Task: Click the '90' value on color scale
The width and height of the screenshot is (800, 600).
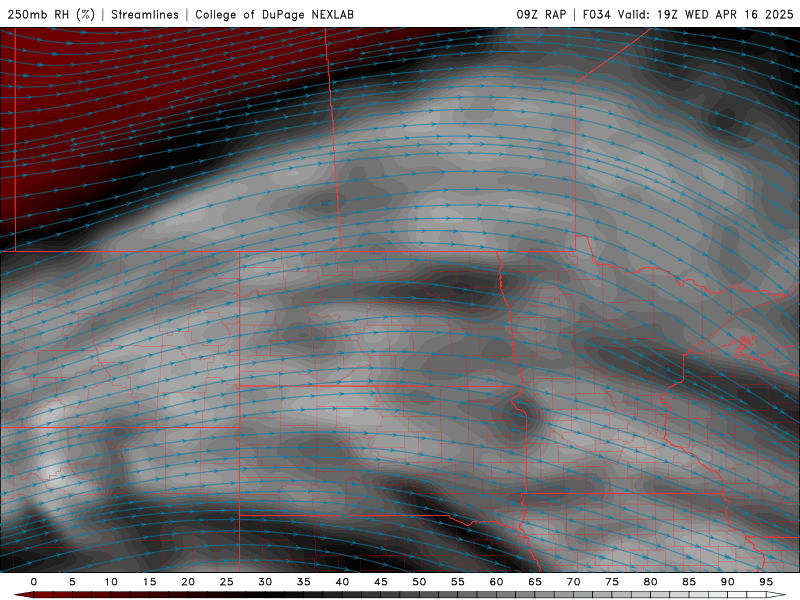Action: (728, 582)
